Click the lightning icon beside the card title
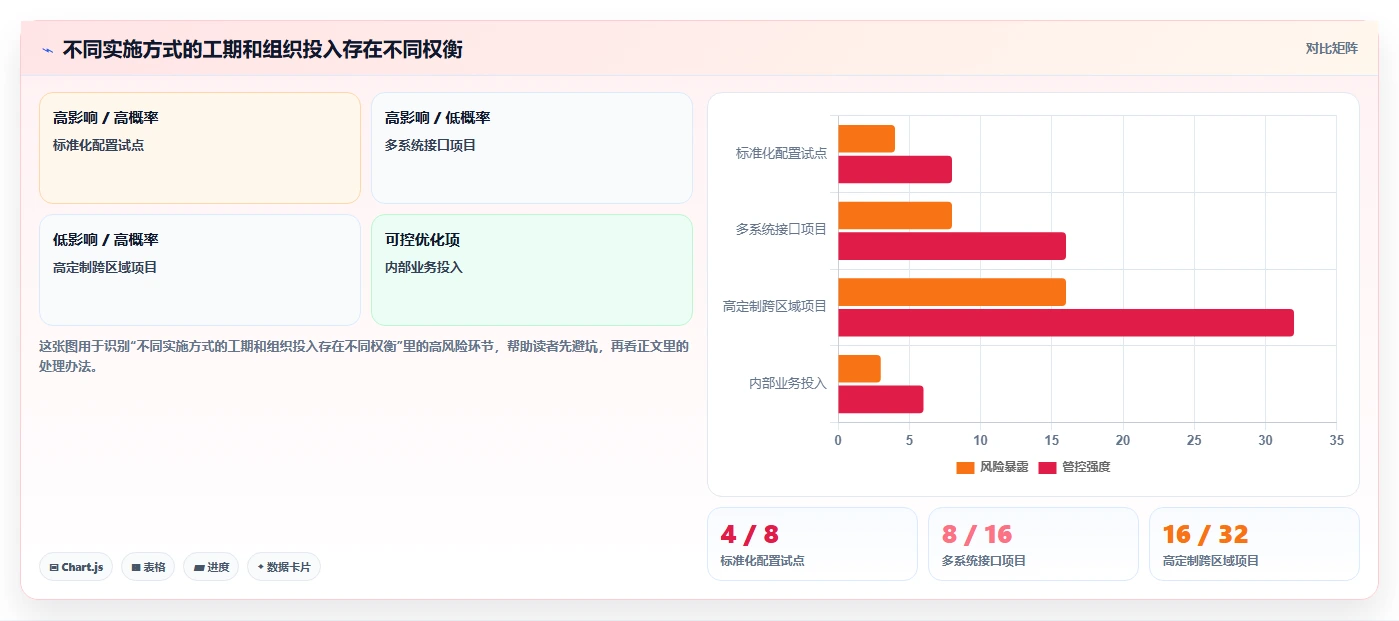The height and width of the screenshot is (621, 1399). (x=47, y=50)
